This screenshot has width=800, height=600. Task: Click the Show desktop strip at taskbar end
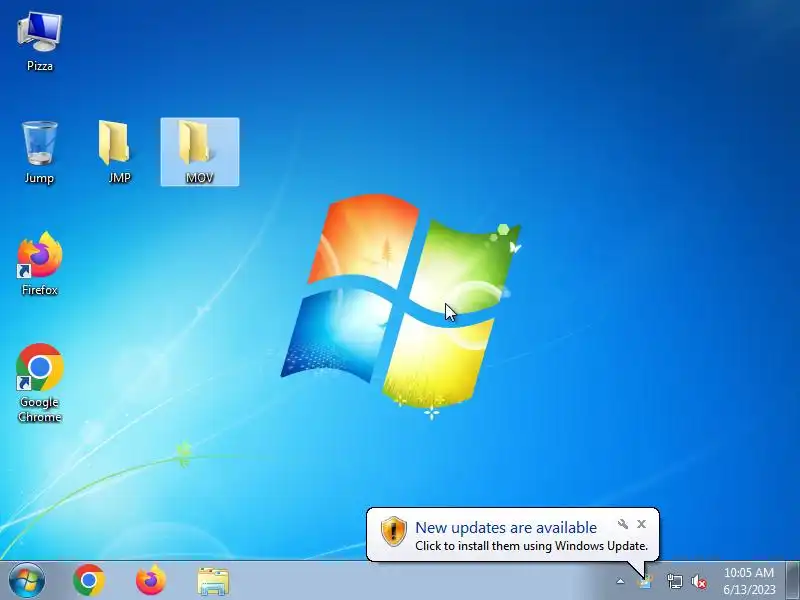[x=793, y=581]
